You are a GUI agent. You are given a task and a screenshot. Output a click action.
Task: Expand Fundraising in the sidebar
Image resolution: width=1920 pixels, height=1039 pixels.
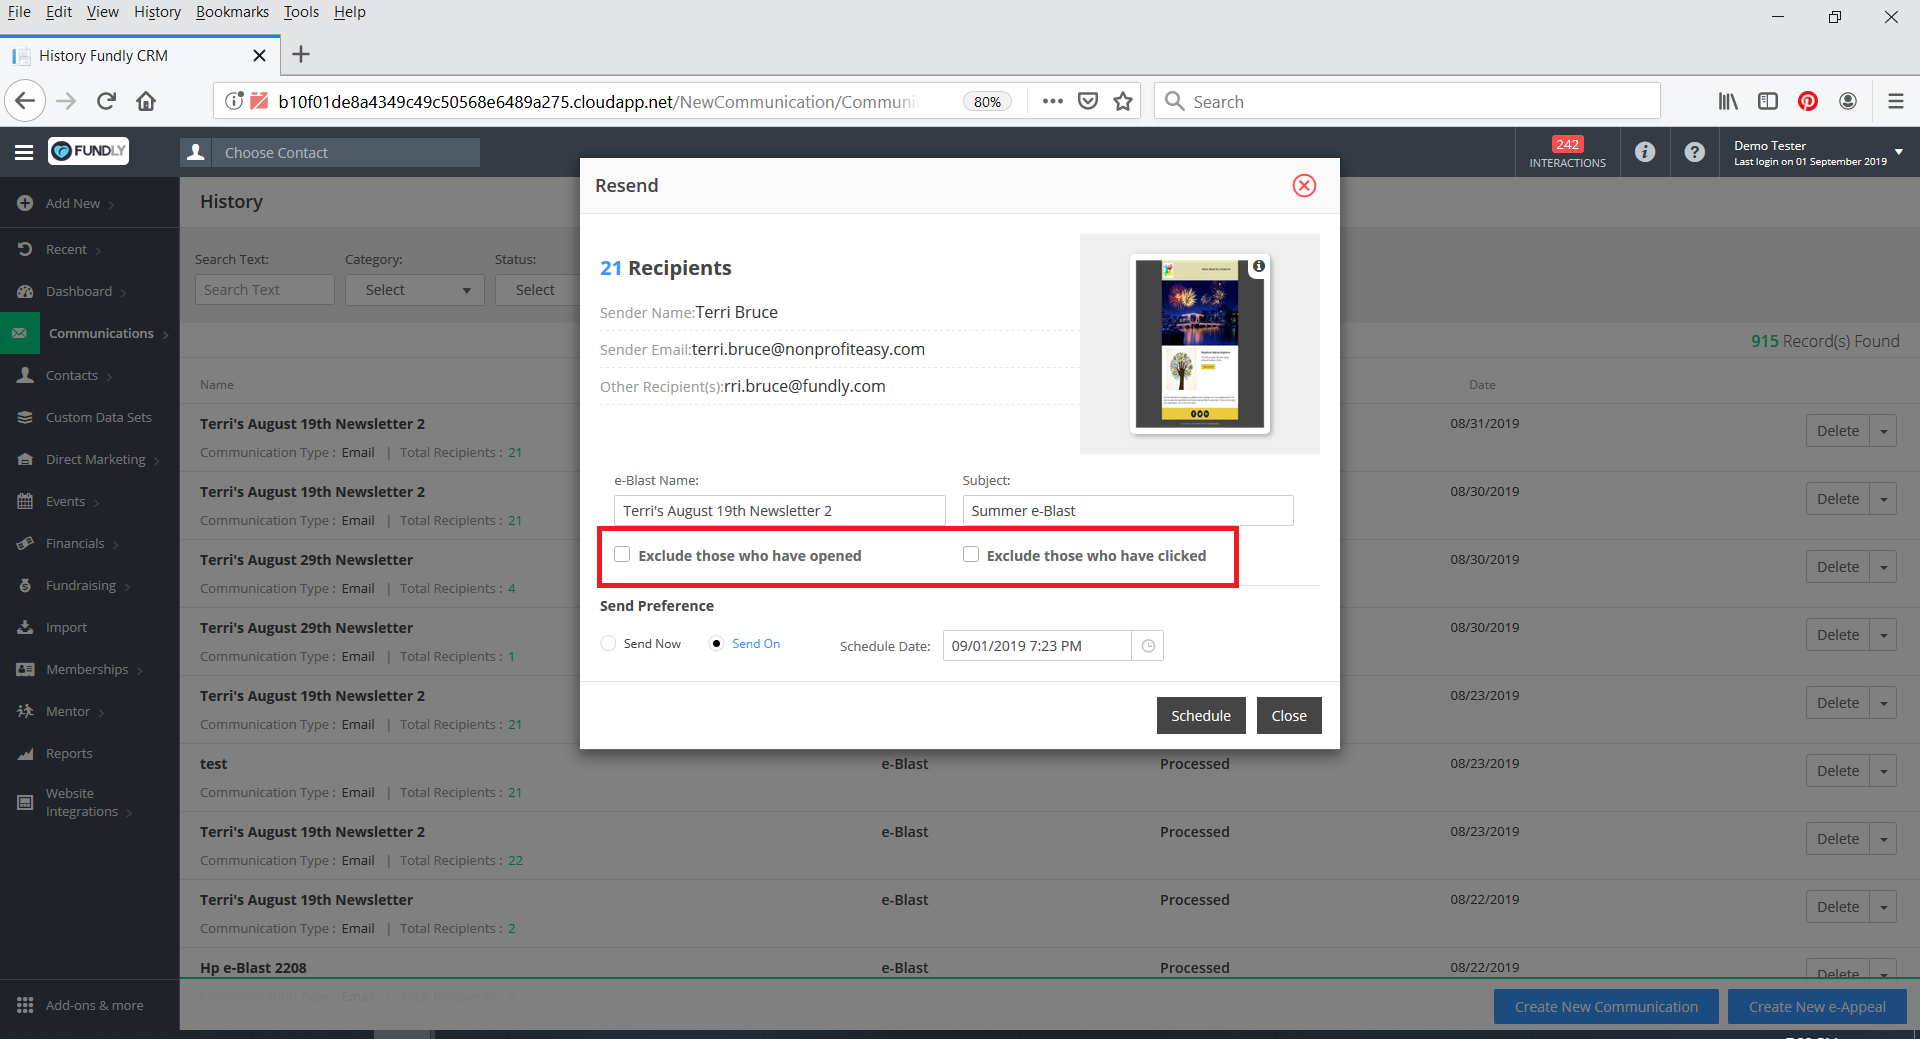(x=81, y=585)
